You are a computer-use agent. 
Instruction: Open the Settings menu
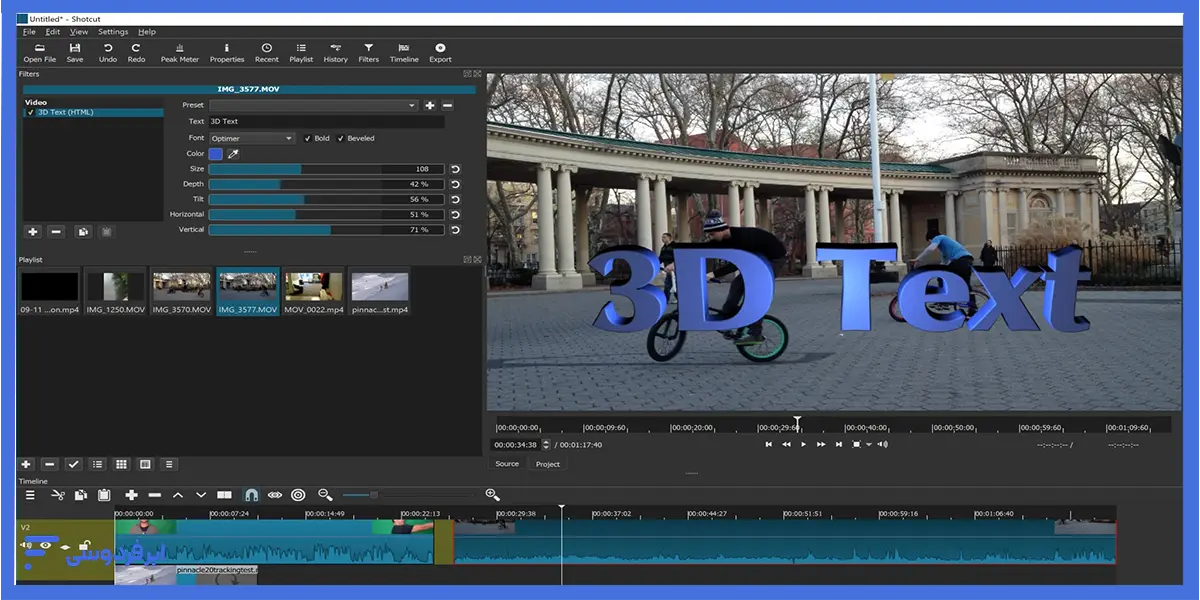click(x=113, y=32)
